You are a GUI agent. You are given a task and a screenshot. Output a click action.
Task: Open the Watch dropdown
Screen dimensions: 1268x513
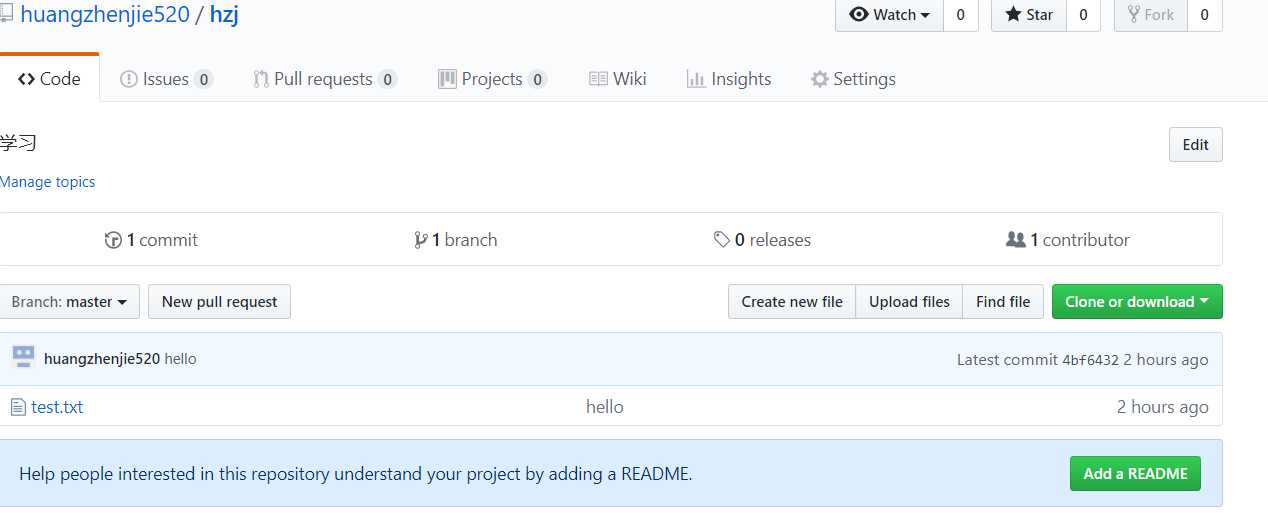pyautogui.click(x=889, y=15)
